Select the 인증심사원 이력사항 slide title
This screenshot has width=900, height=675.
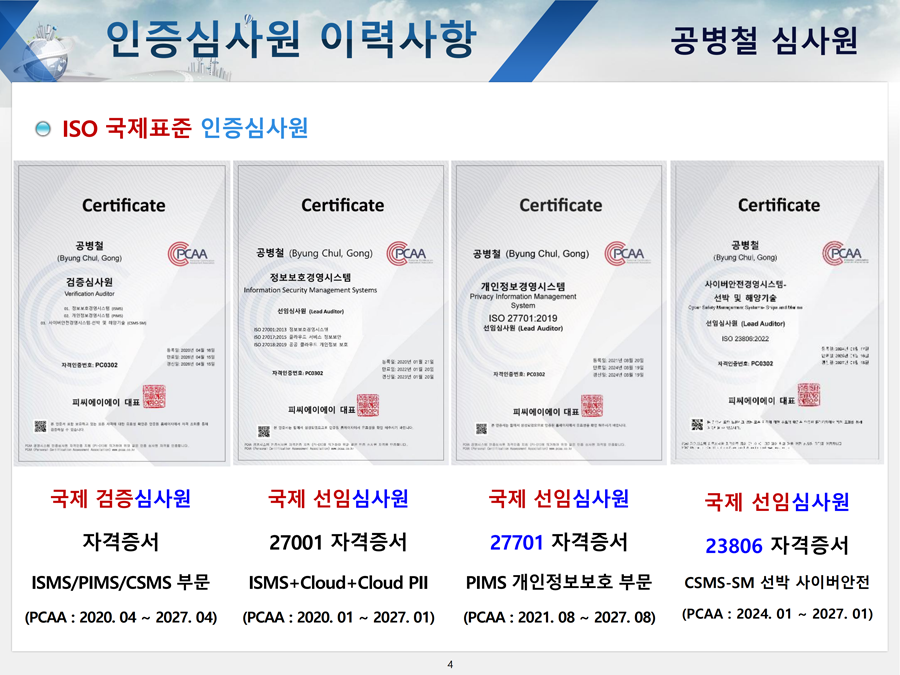pos(290,40)
